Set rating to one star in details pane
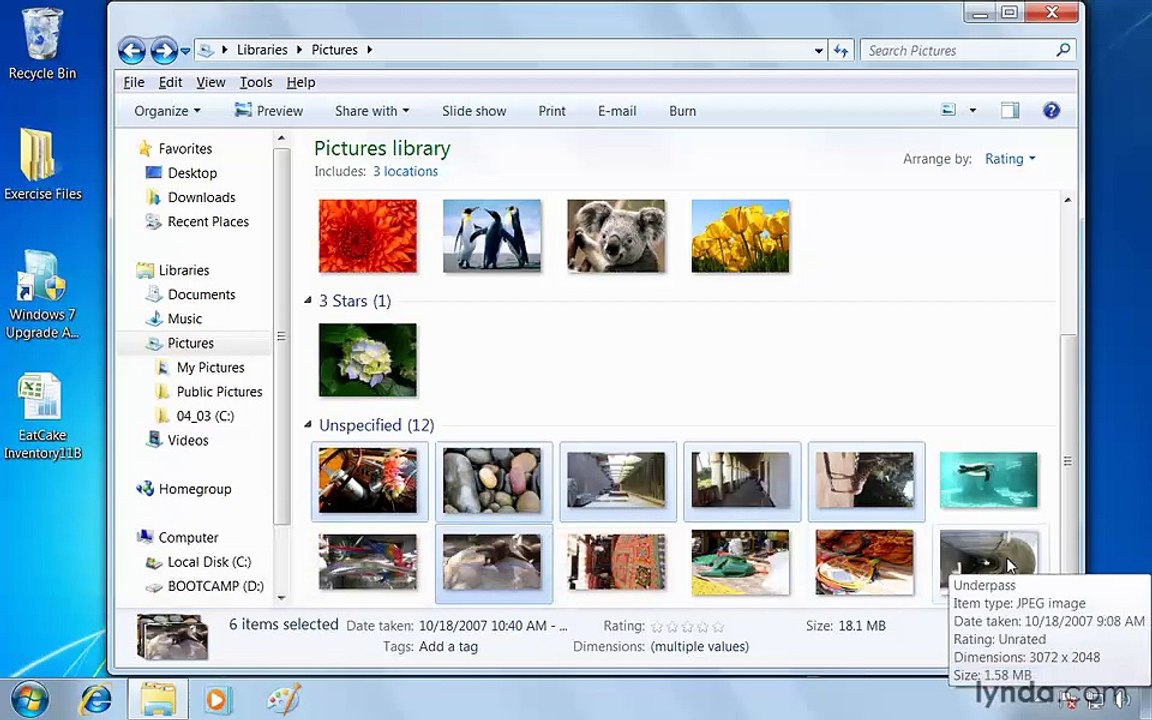This screenshot has width=1152, height=720. point(657,627)
